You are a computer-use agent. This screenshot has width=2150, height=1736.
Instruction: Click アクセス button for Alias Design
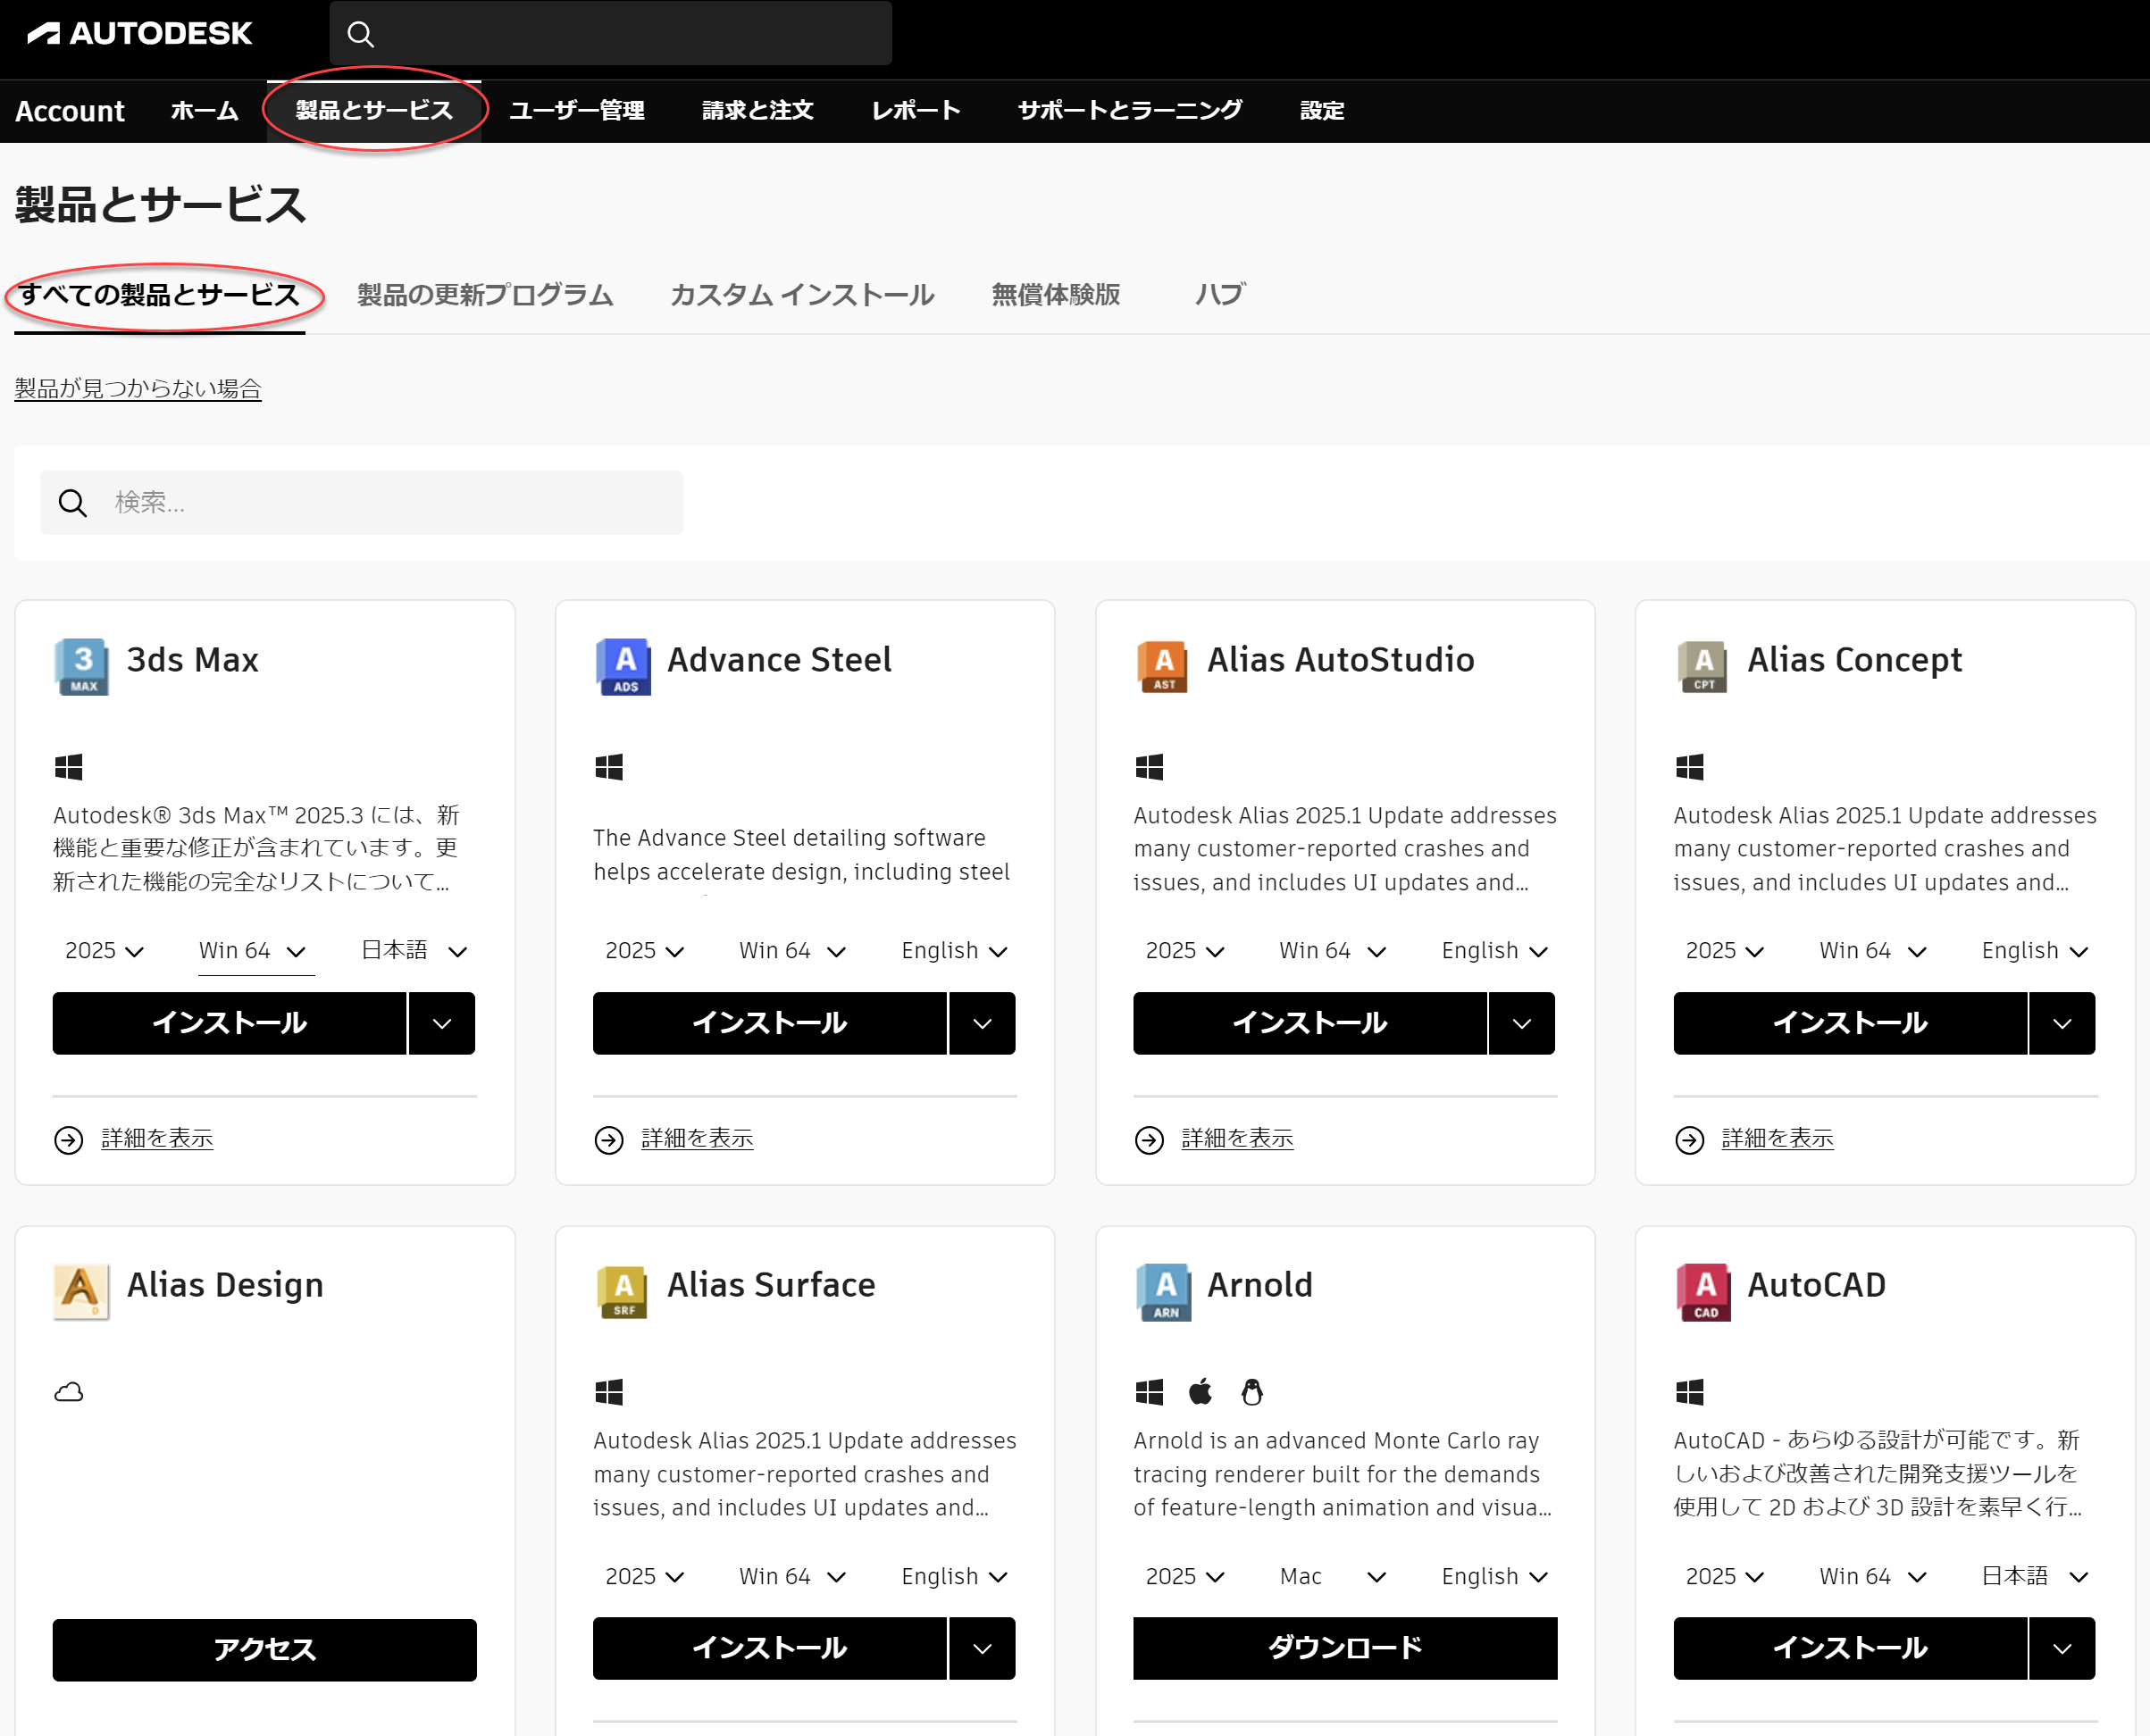pos(265,1648)
